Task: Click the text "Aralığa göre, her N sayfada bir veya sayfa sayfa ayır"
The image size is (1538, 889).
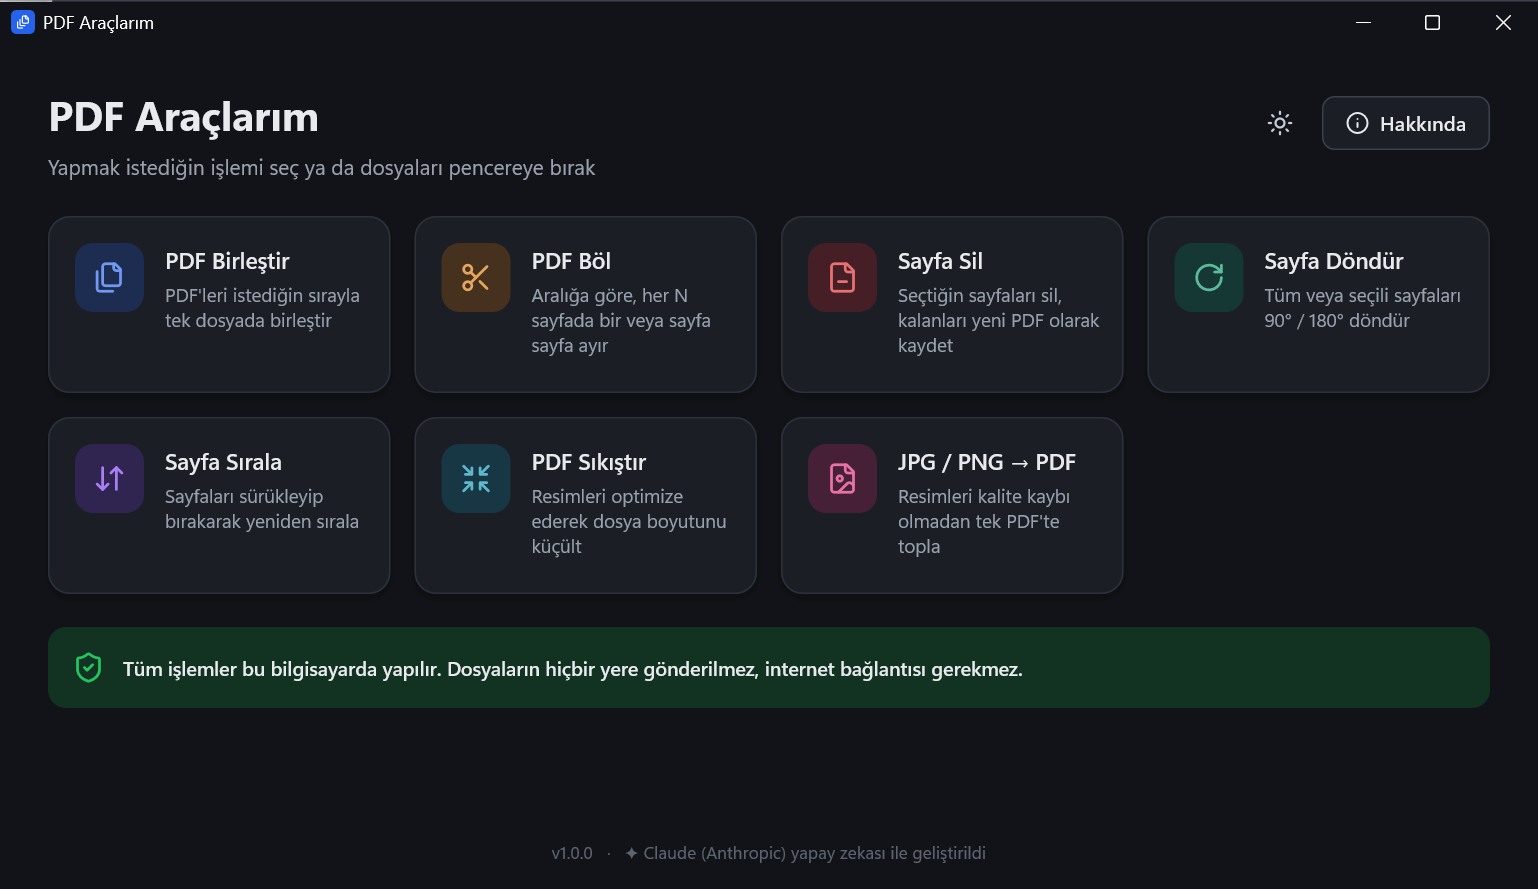Action: (621, 320)
